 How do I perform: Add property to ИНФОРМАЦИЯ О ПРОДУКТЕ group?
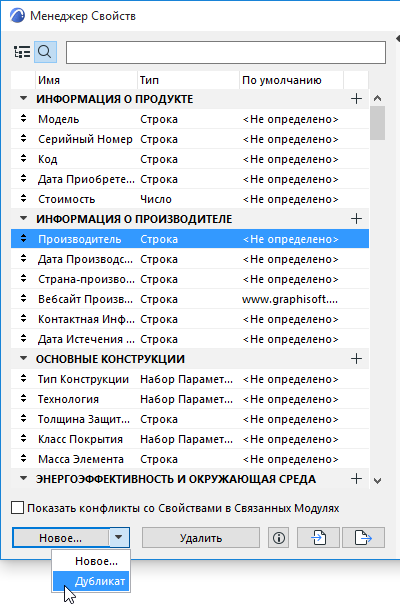pyautogui.click(x=356, y=99)
